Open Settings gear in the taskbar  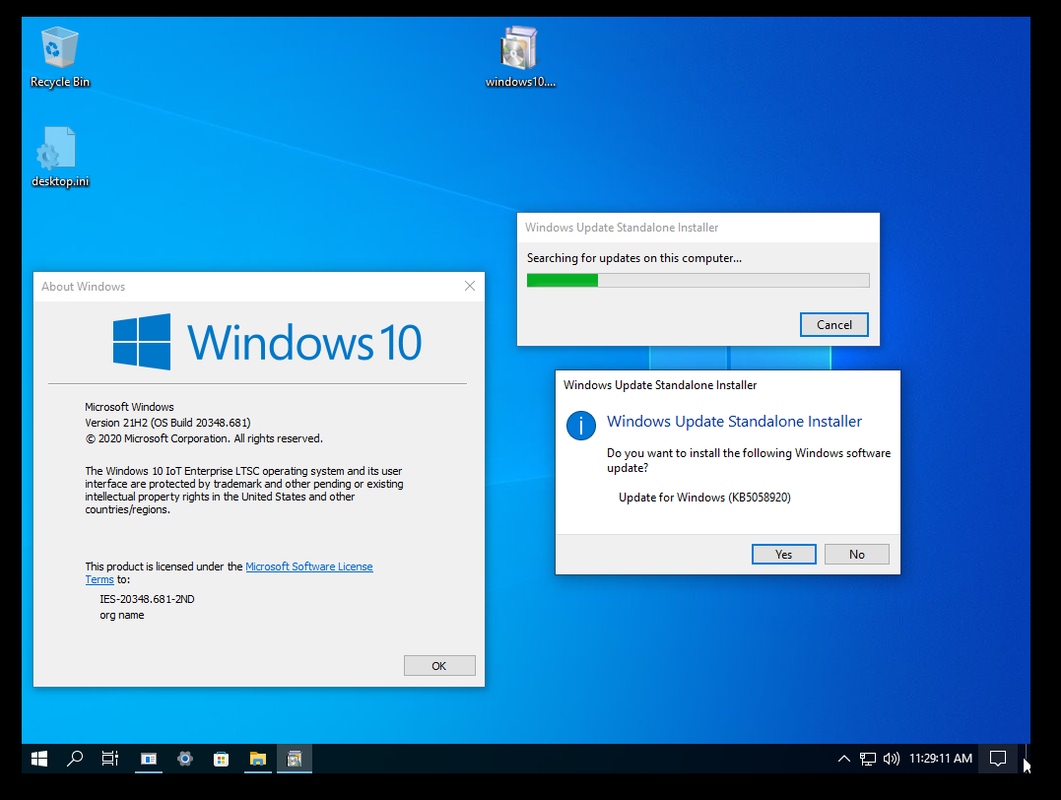tap(185, 759)
